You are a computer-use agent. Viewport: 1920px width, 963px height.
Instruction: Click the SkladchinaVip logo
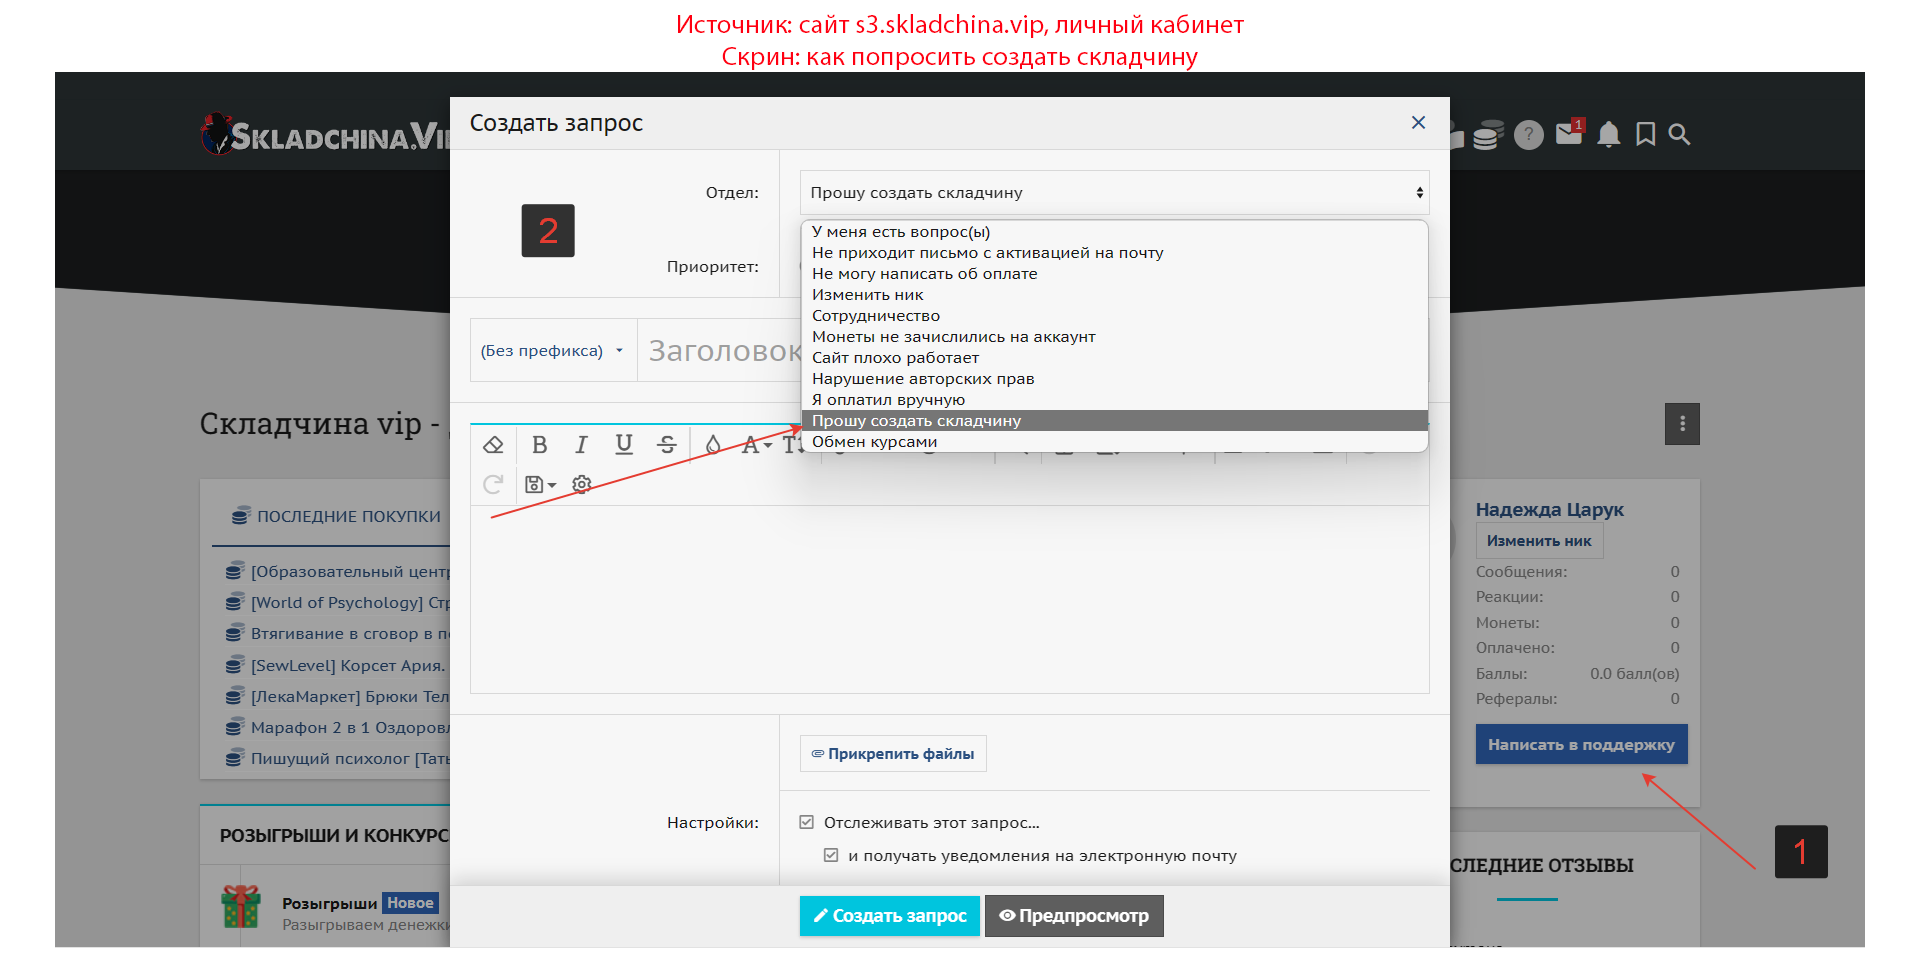coord(325,134)
